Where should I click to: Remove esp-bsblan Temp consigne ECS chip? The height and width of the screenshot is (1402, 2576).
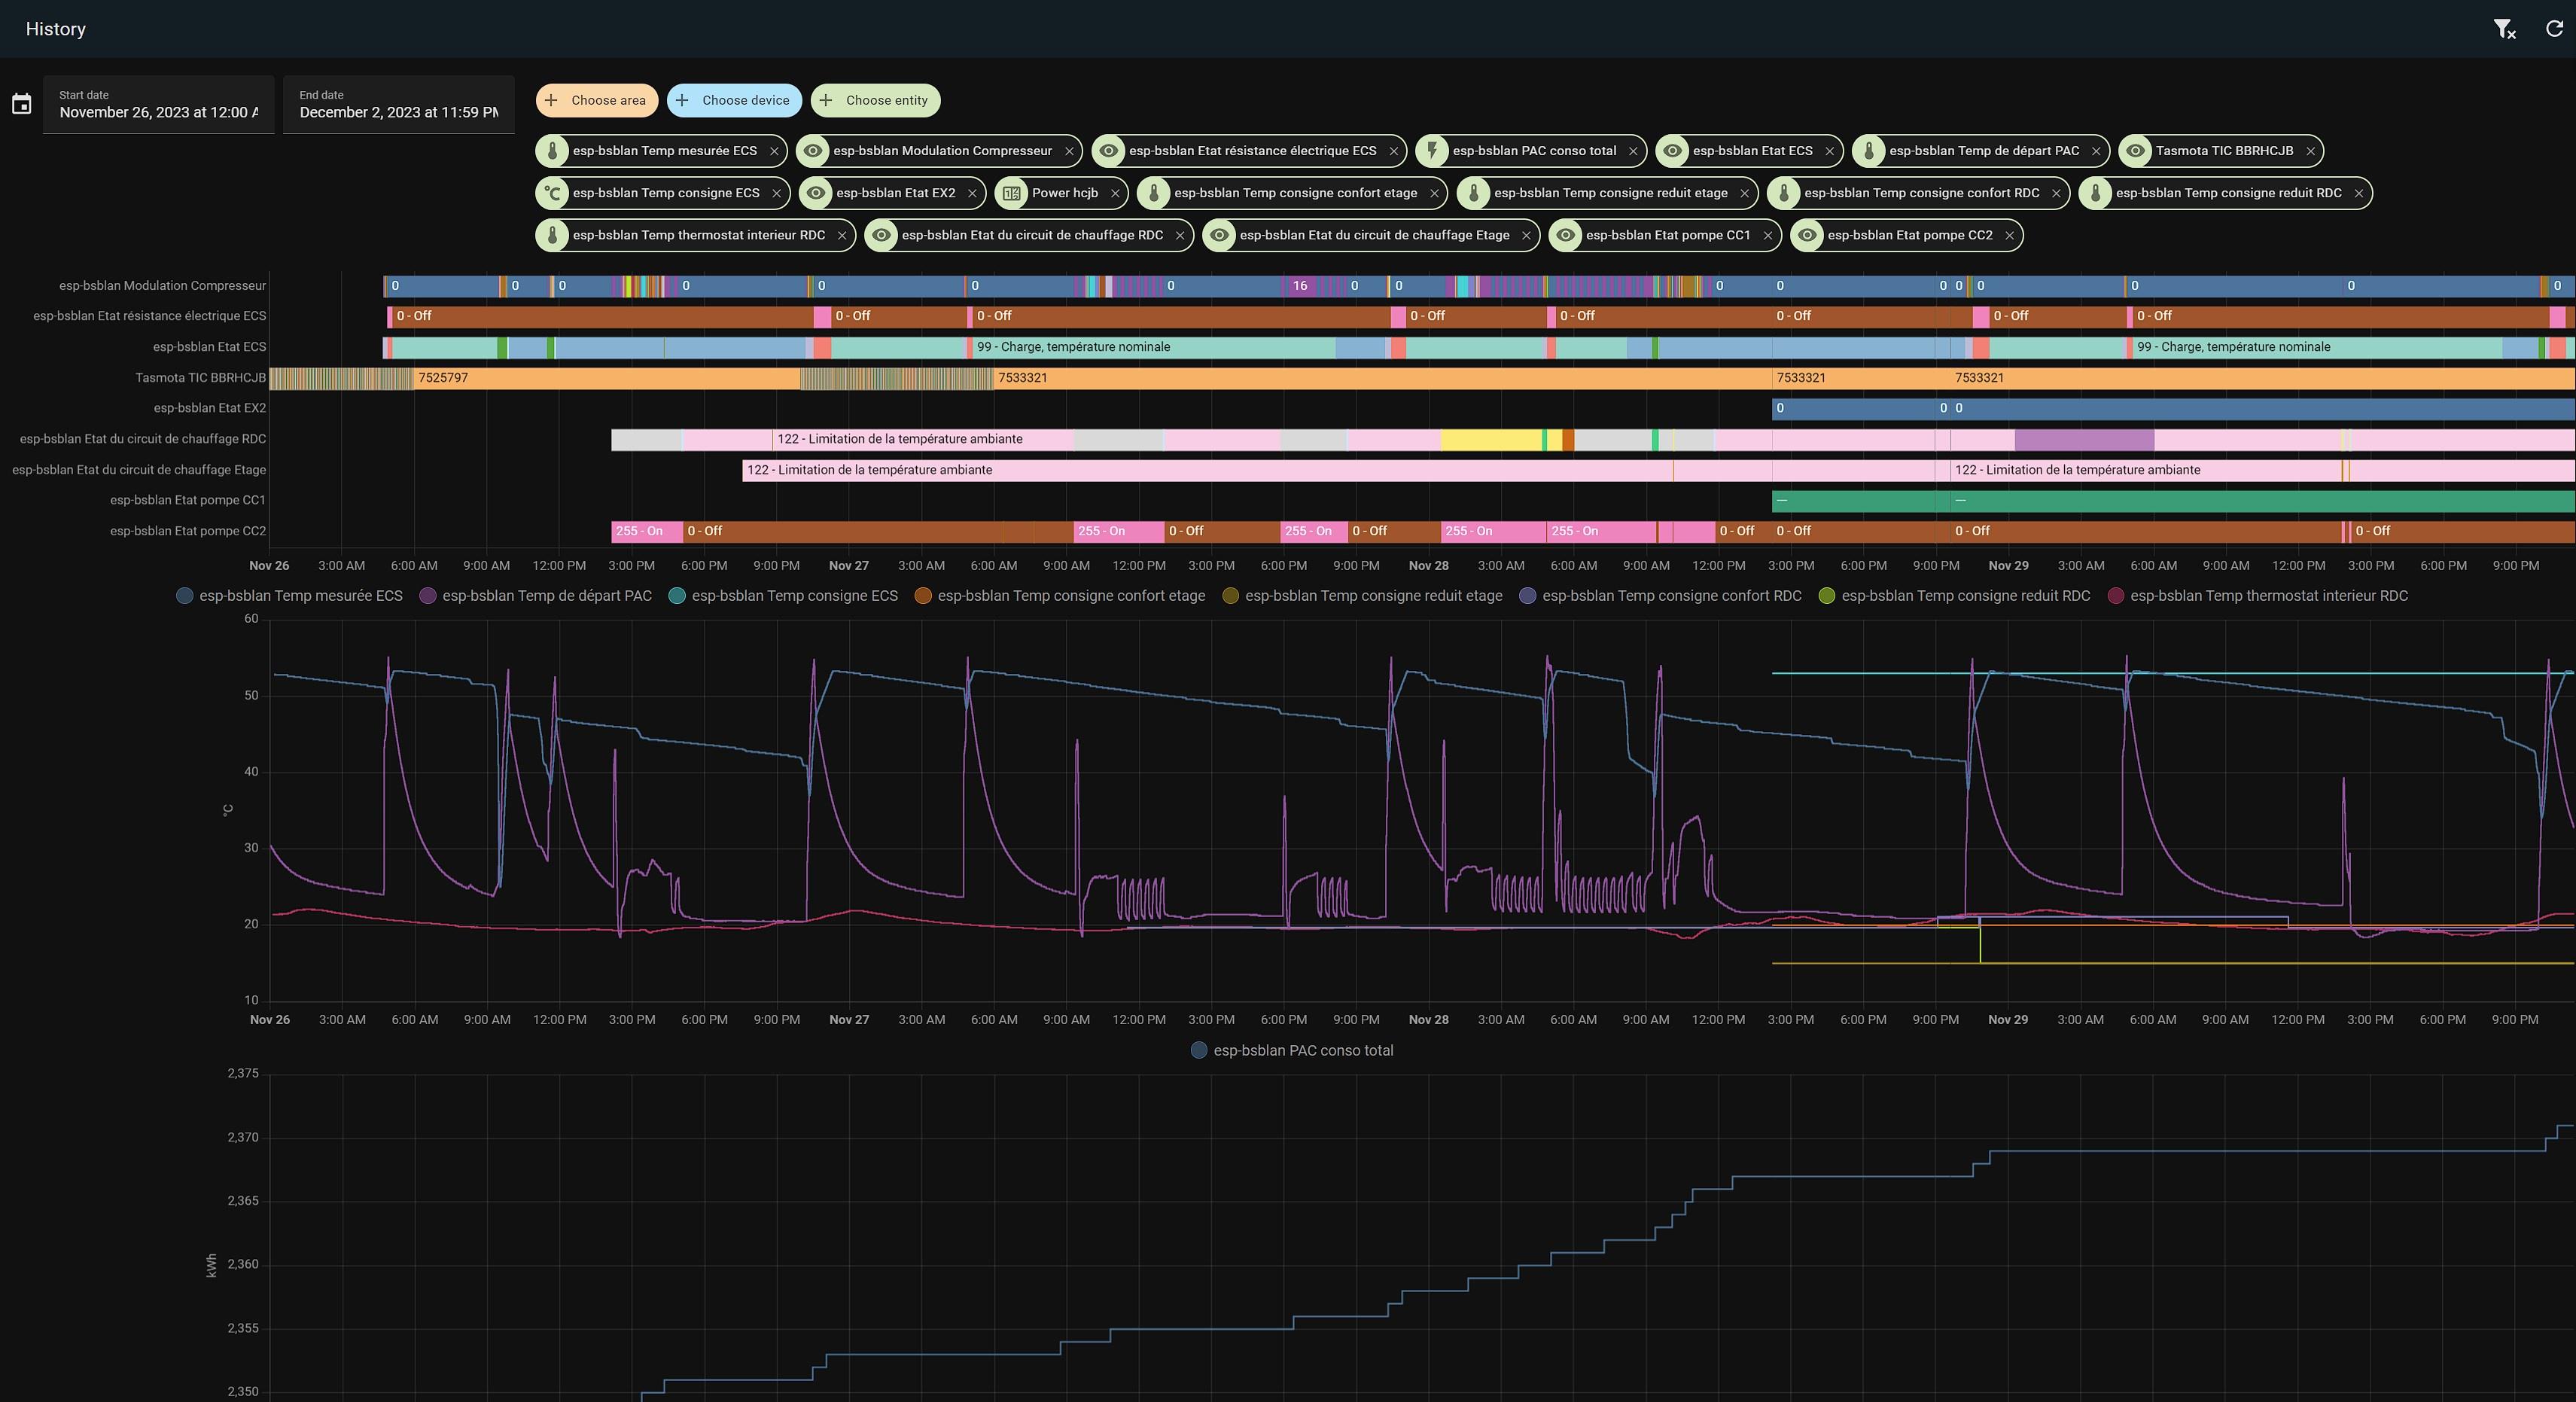(x=776, y=193)
